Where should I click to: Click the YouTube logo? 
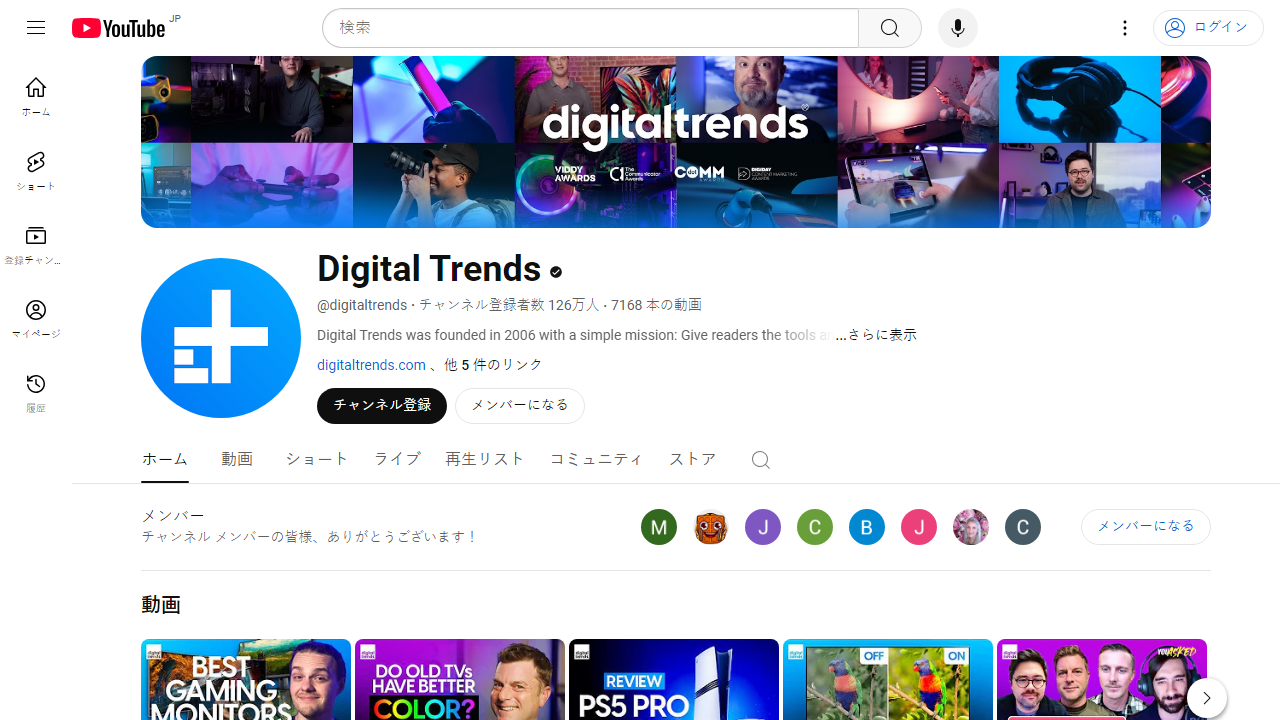tap(119, 28)
